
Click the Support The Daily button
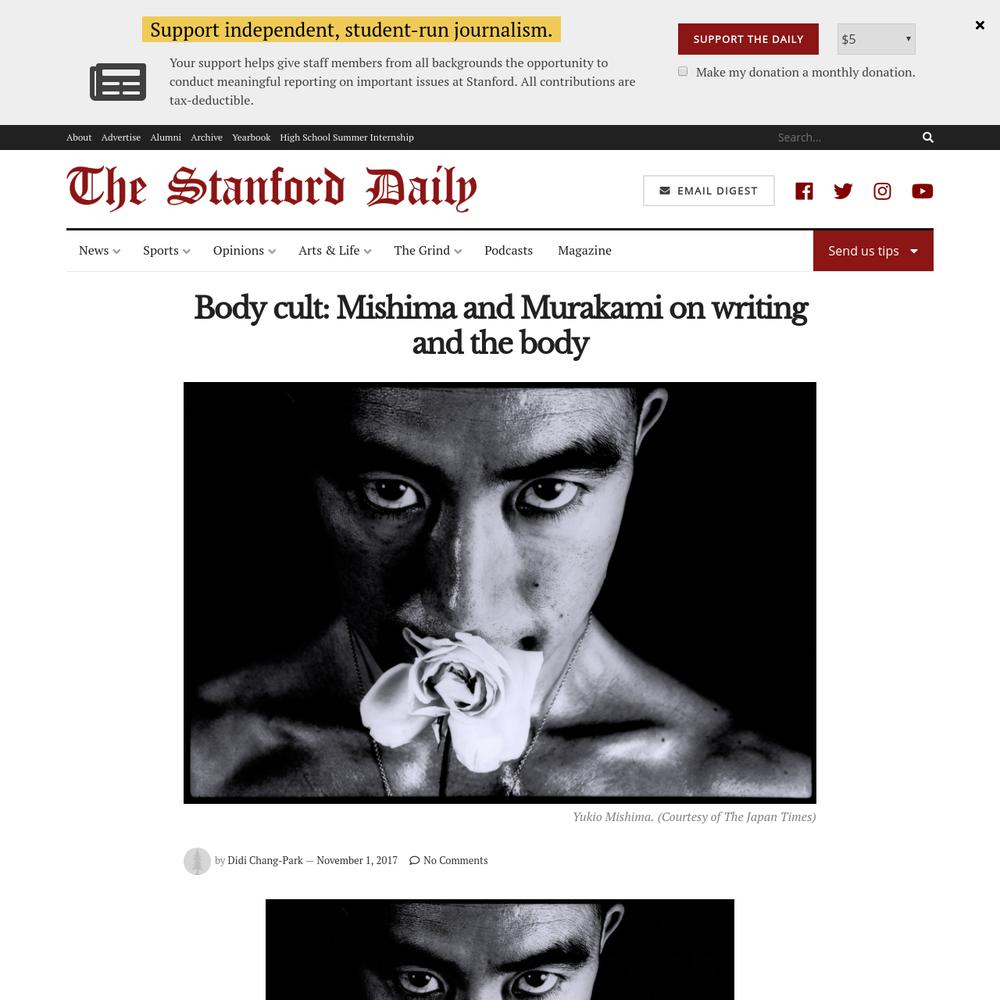[x=748, y=39]
